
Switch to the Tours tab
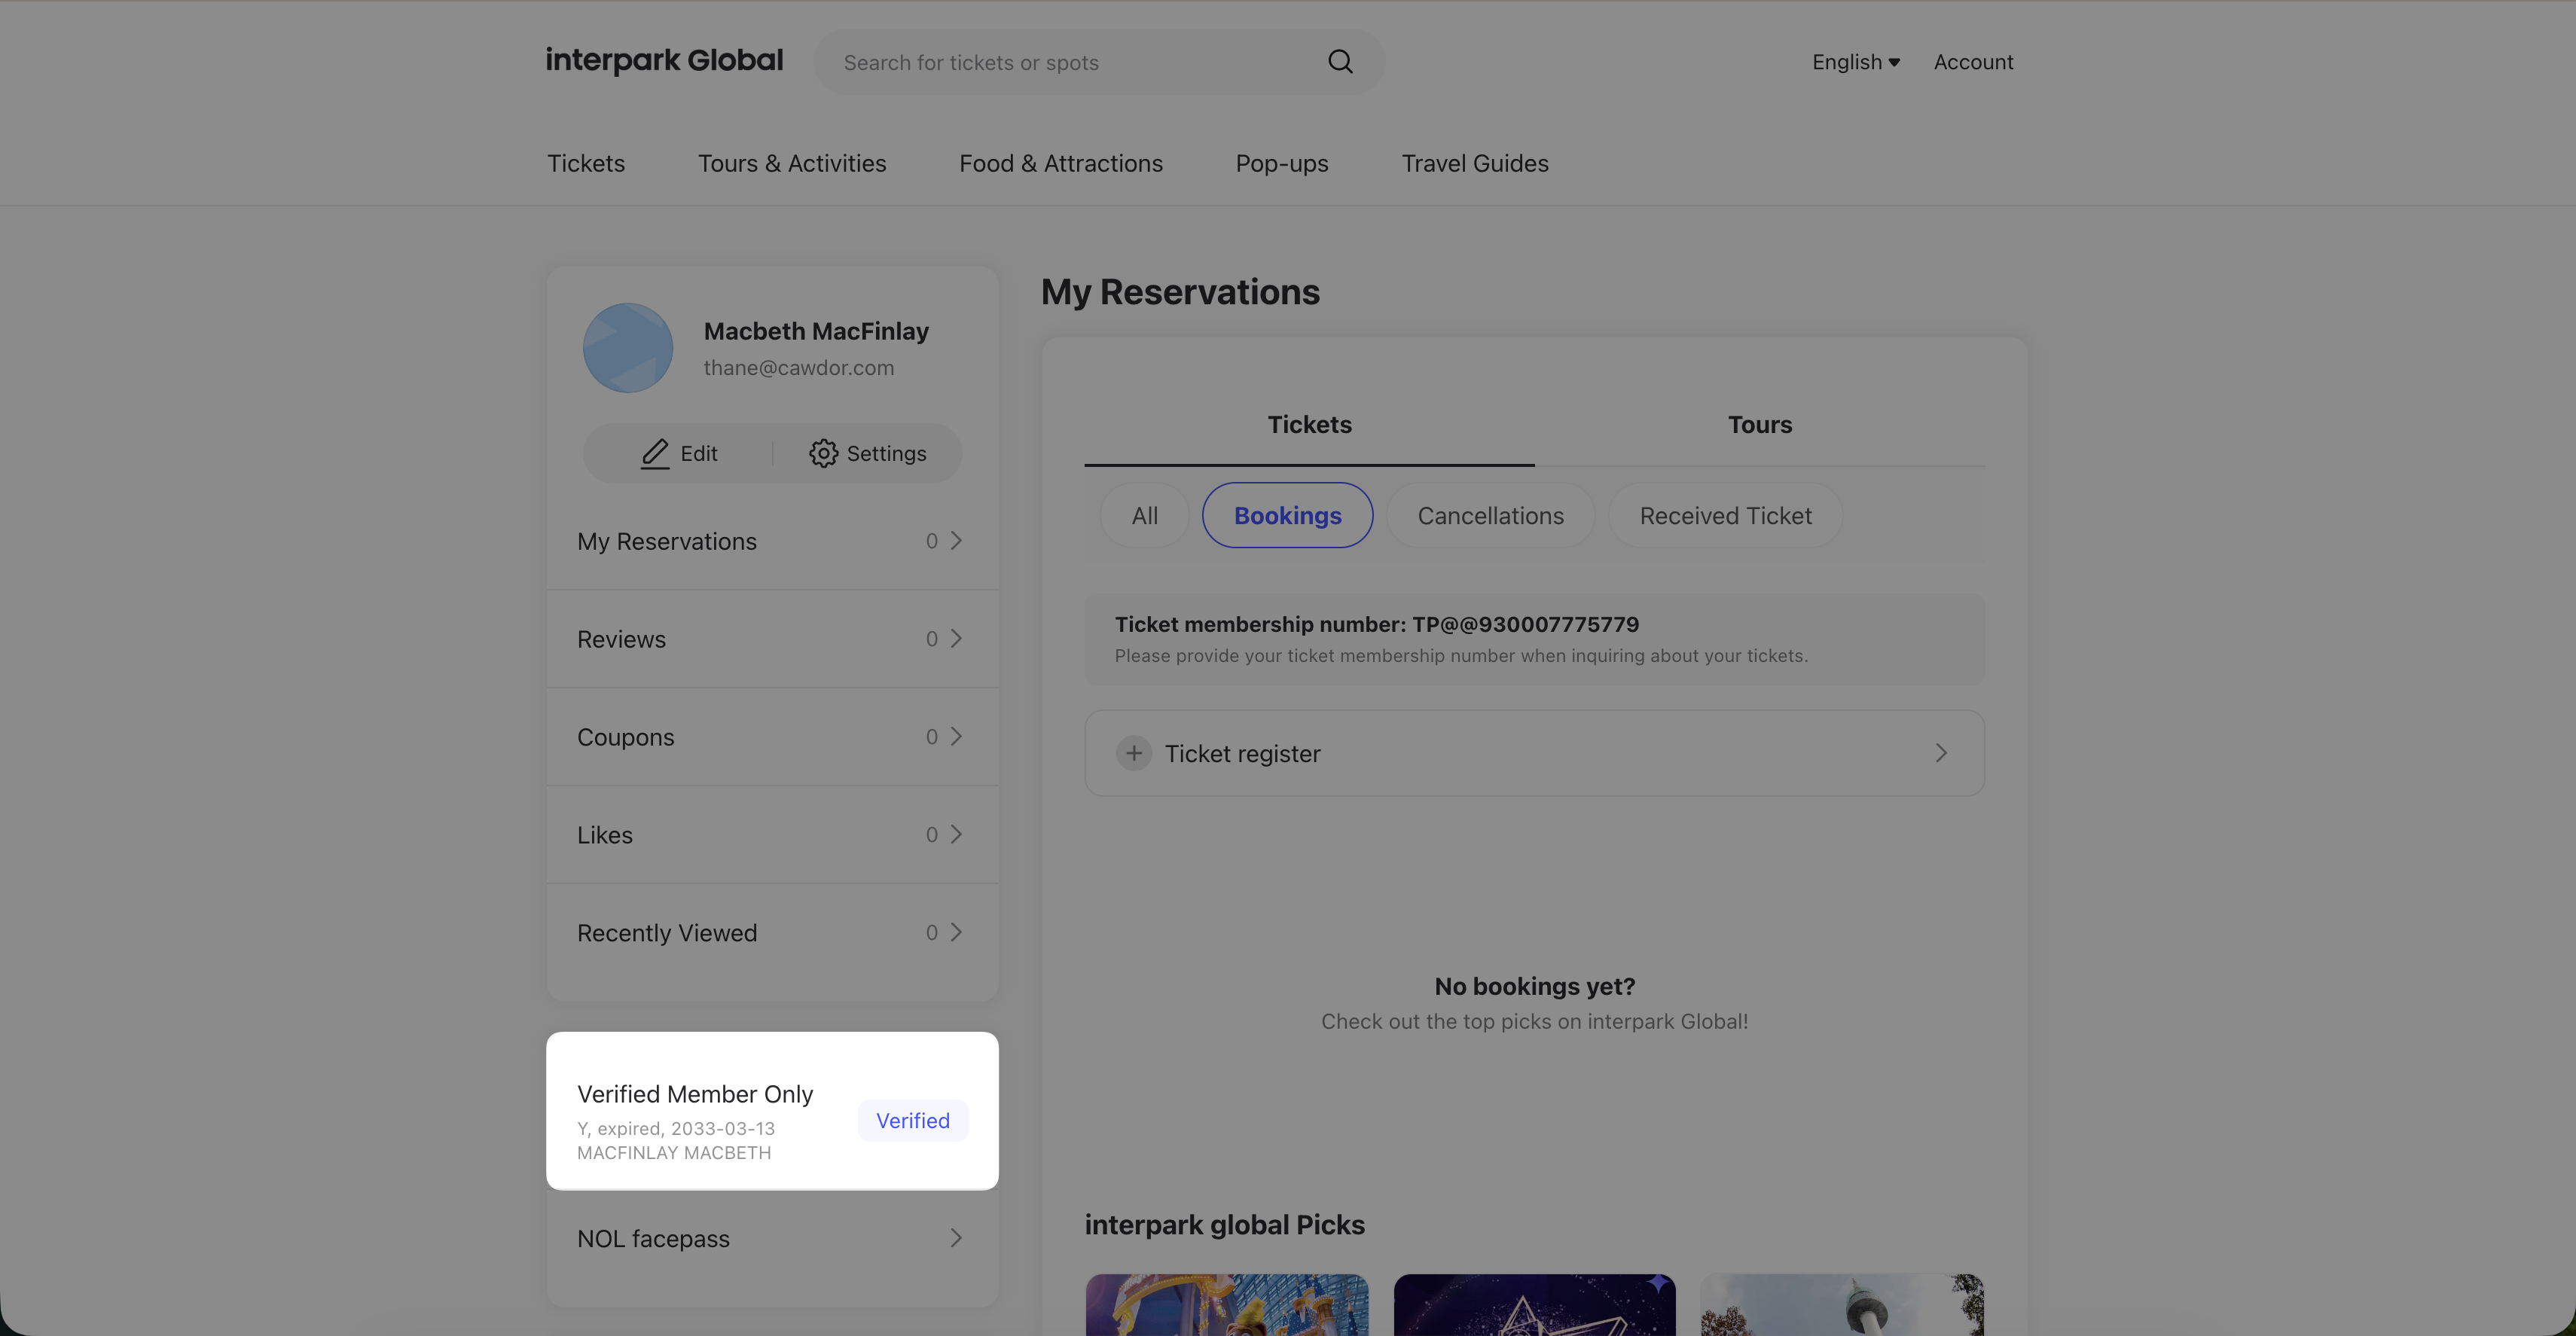coord(1759,425)
